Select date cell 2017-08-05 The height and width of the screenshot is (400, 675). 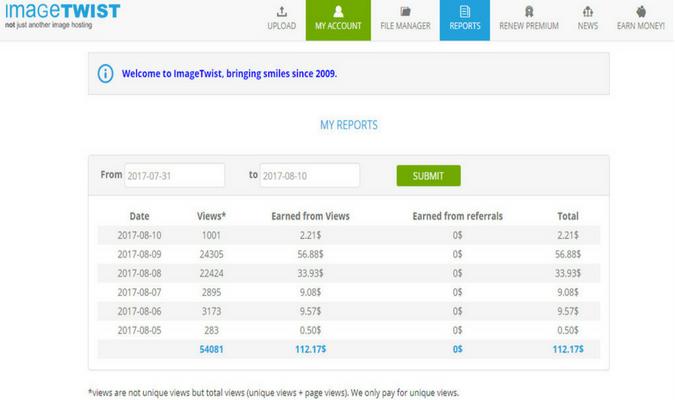[139, 330]
